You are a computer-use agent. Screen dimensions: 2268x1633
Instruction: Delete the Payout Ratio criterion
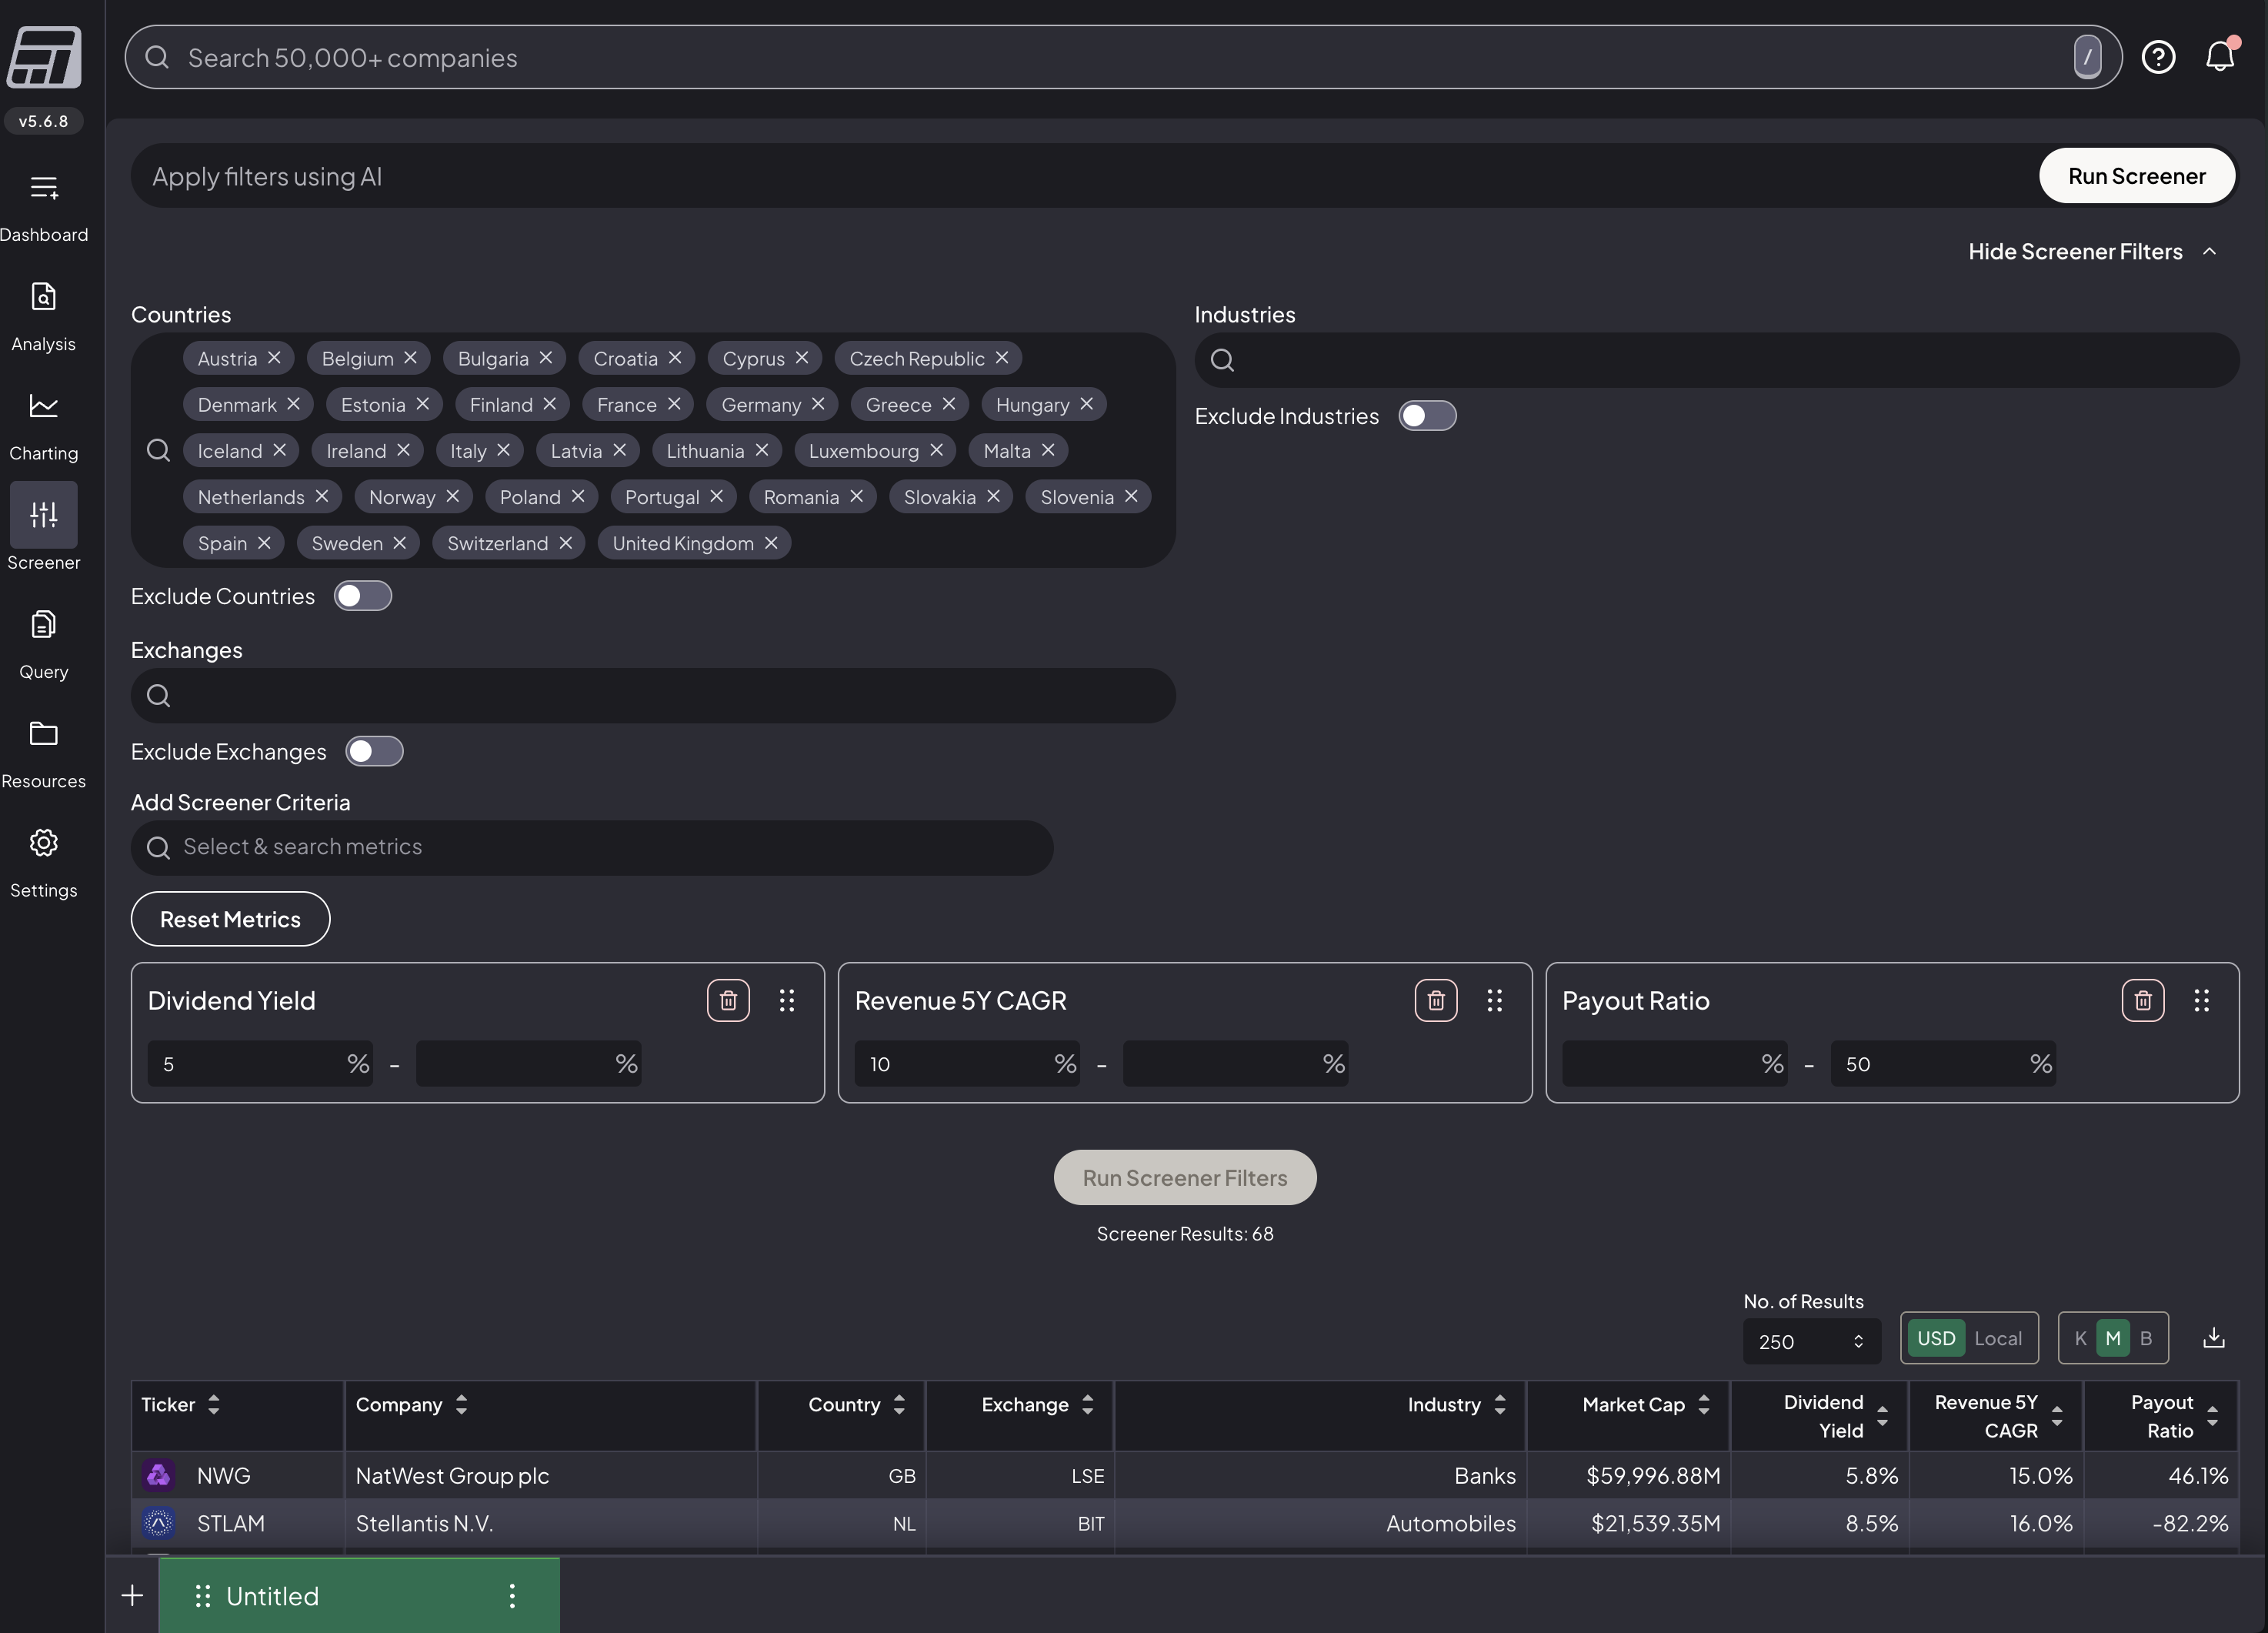(2142, 1000)
